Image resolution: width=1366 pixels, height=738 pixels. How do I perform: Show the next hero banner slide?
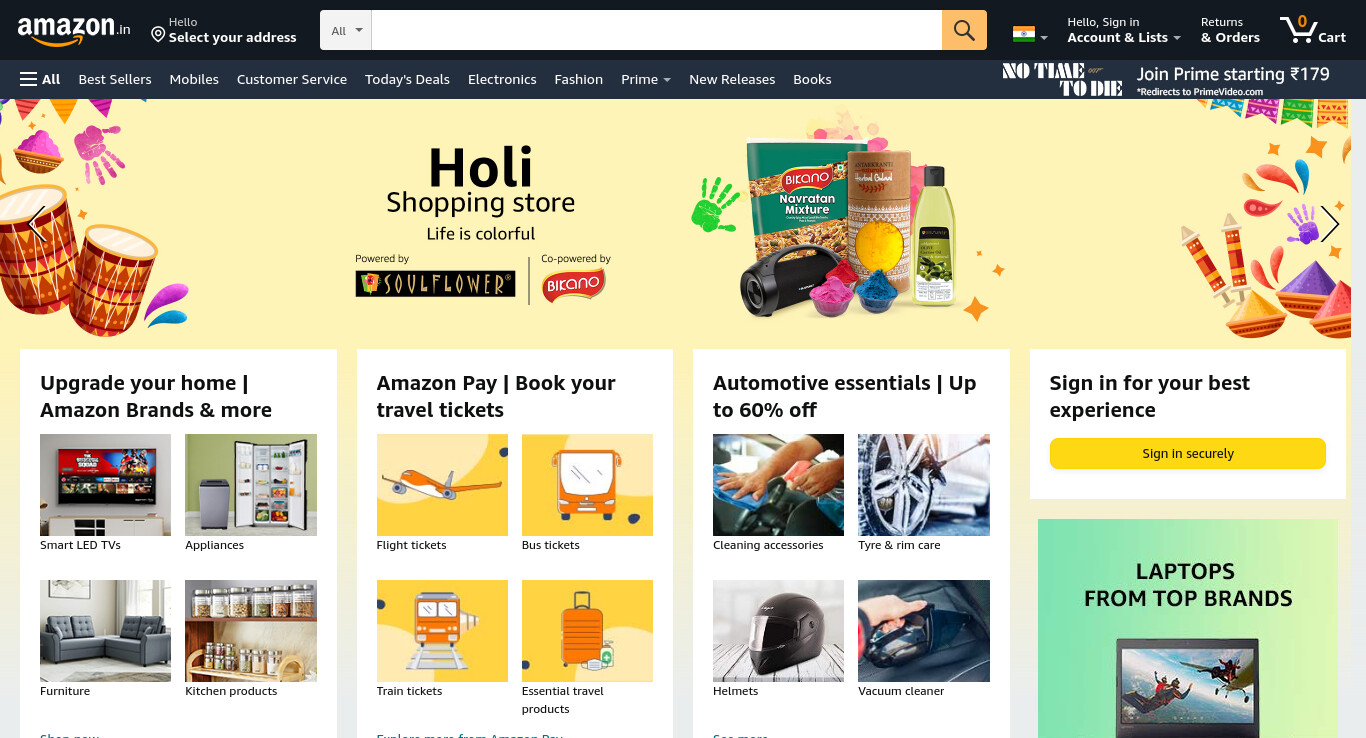pyautogui.click(x=1329, y=224)
